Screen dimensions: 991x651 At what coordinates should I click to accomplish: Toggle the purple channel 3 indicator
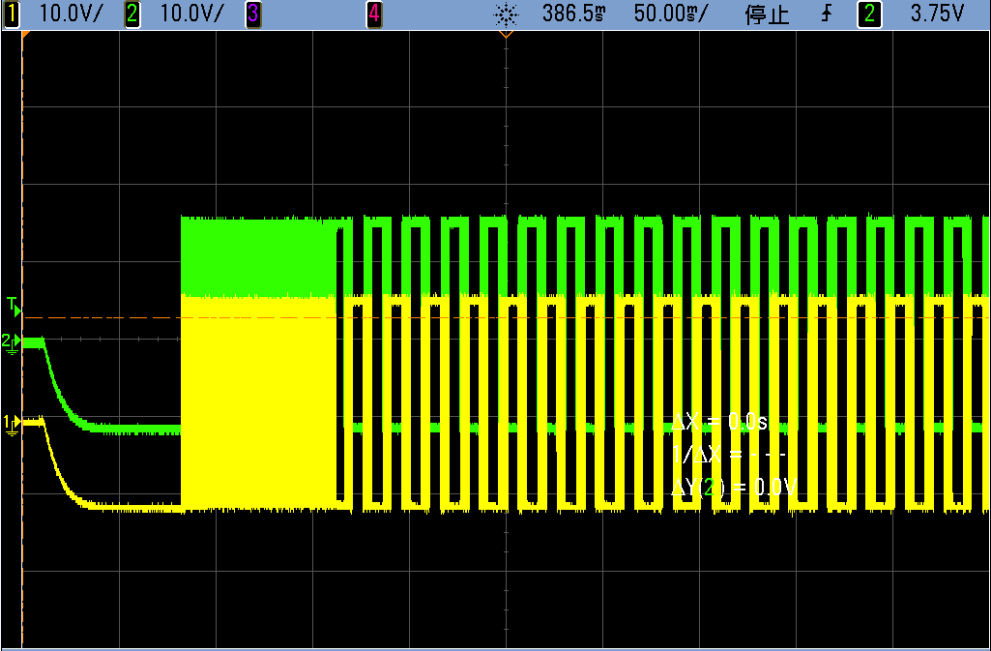(253, 14)
